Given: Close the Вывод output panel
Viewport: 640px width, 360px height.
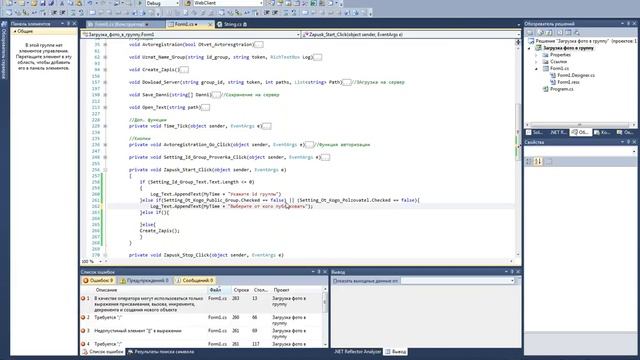Looking at the screenshot, I should pos(518,272).
